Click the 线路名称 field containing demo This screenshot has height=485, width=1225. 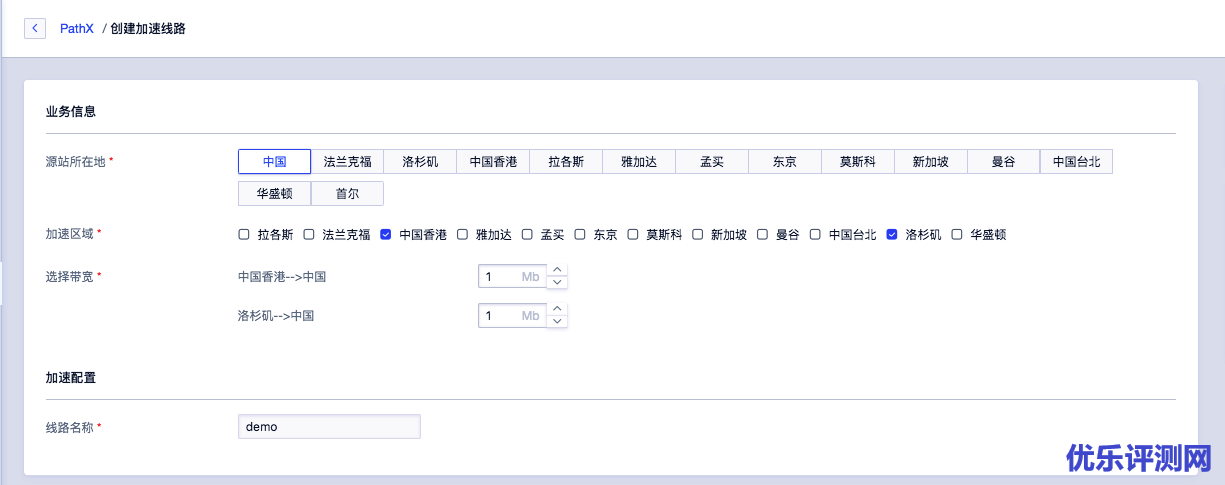tap(329, 427)
